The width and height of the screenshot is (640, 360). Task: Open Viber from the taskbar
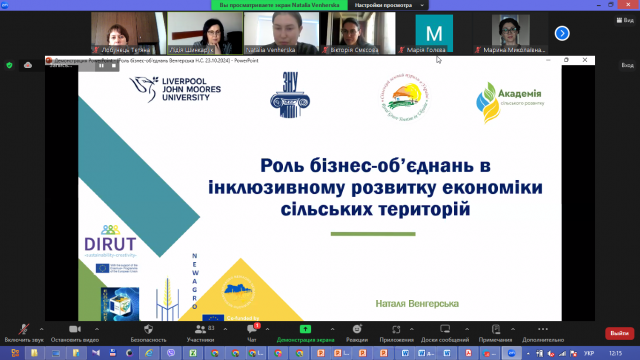coord(171,353)
